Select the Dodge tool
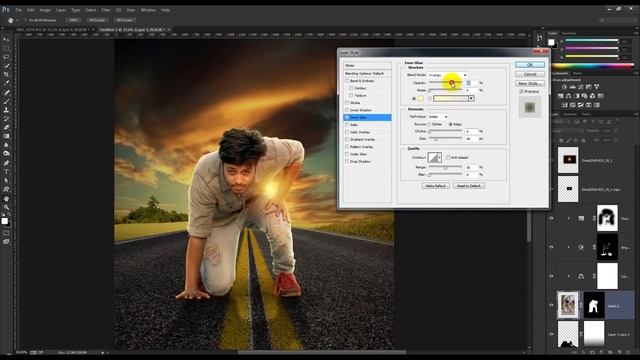This screenshot has width=640, height=360. pyautogui.click(x=6, y=153)
